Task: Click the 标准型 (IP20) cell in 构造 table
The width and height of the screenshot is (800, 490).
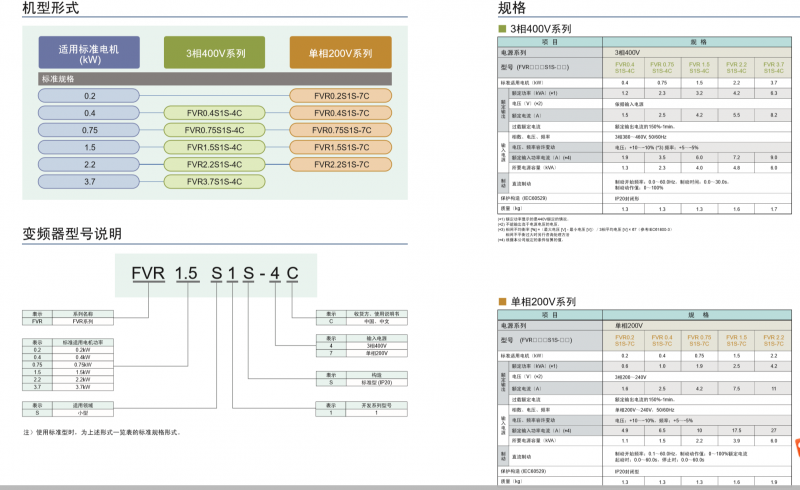Action: [377, 382]
